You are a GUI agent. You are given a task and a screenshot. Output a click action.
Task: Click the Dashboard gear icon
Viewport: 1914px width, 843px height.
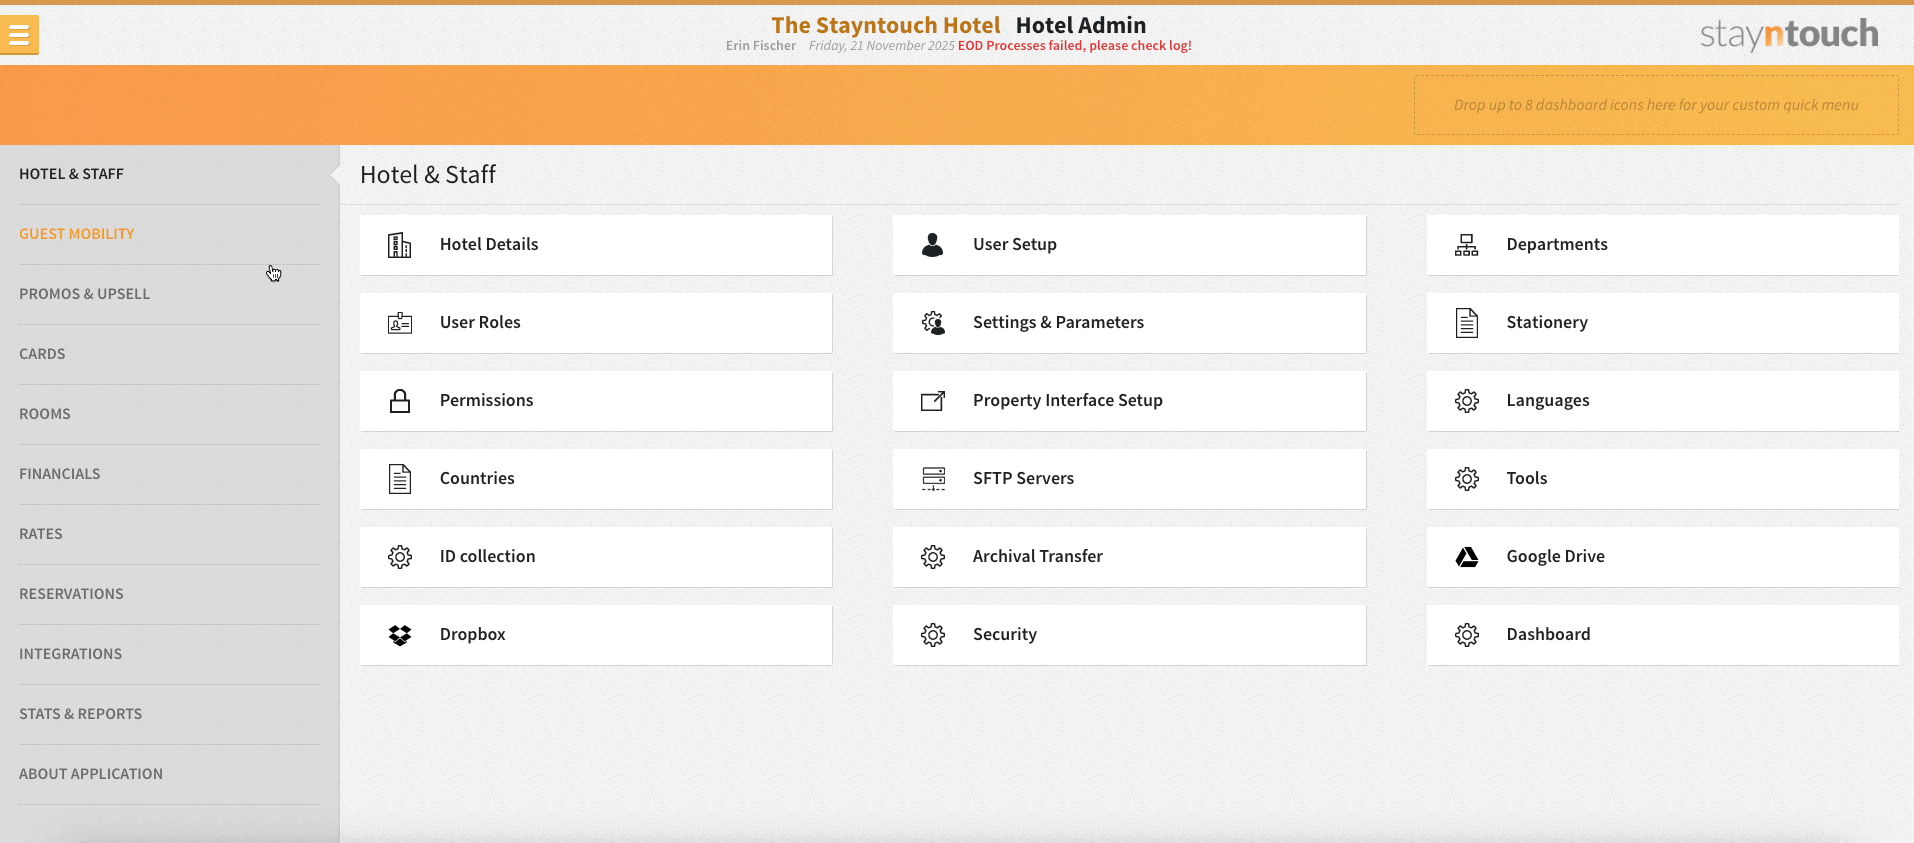click(x=1467, y=635)
